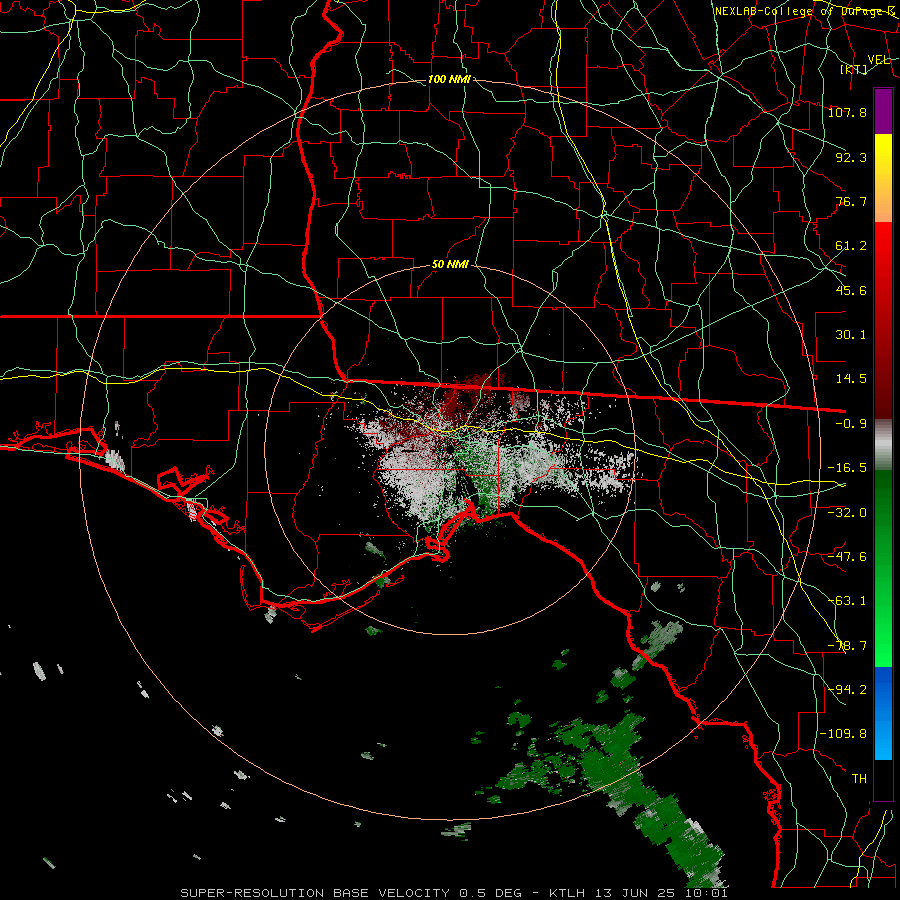Click the 14.5 legend value
This screenshot has width=900, height=900.
click(x=851, y=379)
